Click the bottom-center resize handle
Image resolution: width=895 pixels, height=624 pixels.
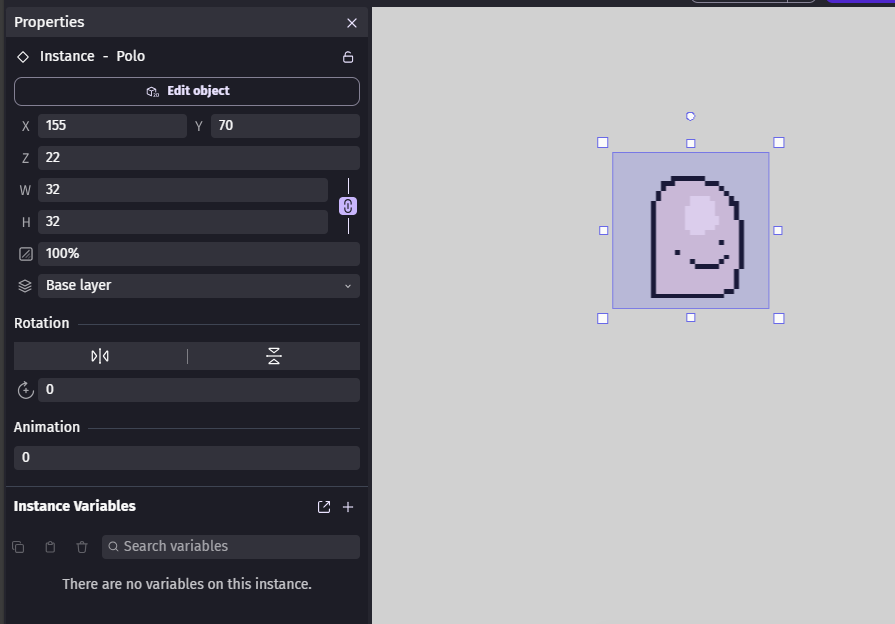(691, 317)
